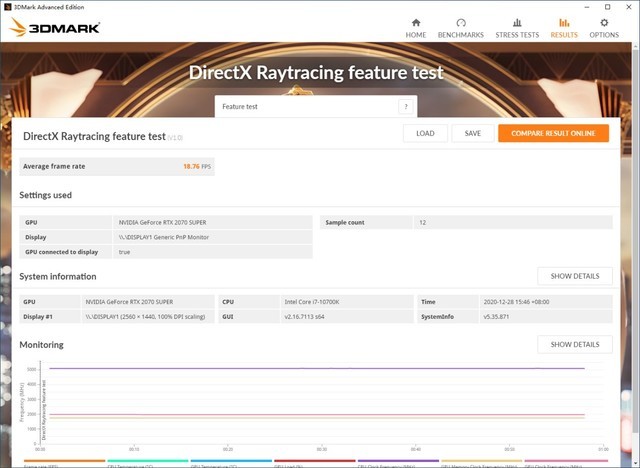Click the purple legend bar under the chart

[x=398, y=461]
